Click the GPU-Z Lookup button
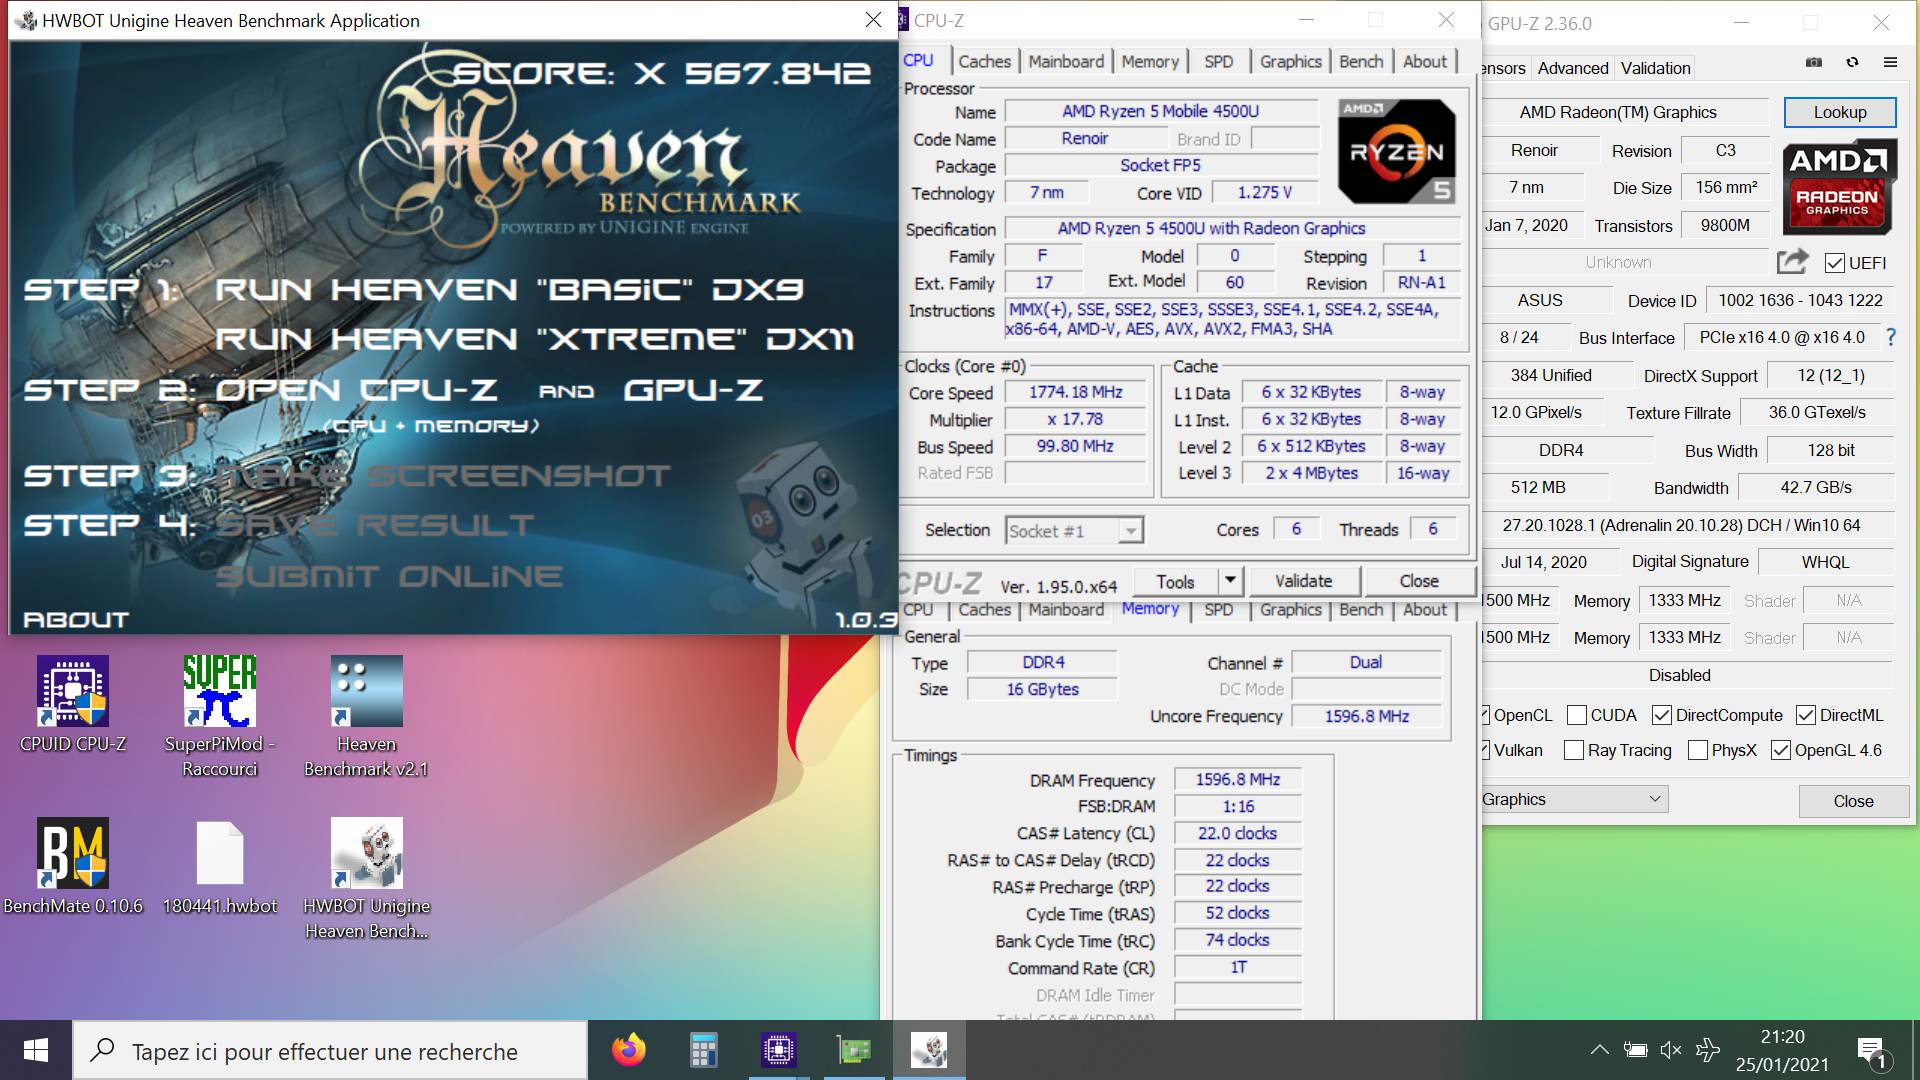The width and height of the screenshot is (1920, 1080). (1840, 112)
